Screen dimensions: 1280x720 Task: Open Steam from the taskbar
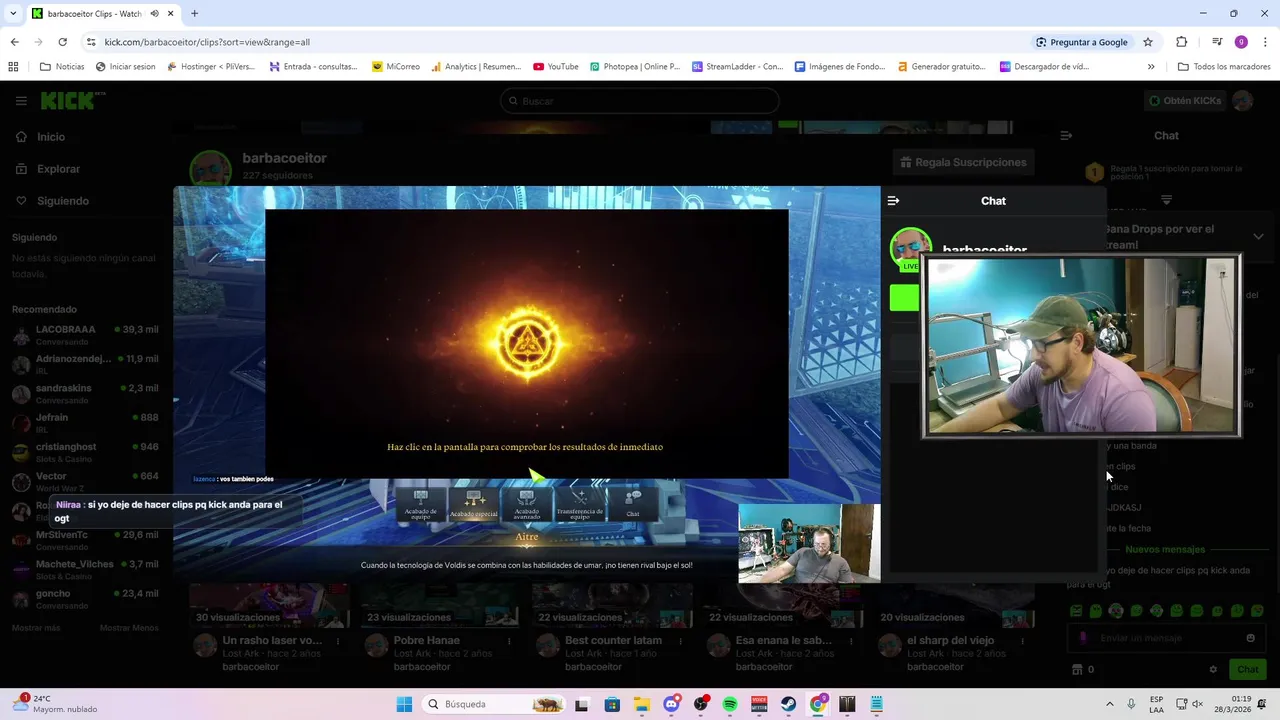[x=789, y=704]
